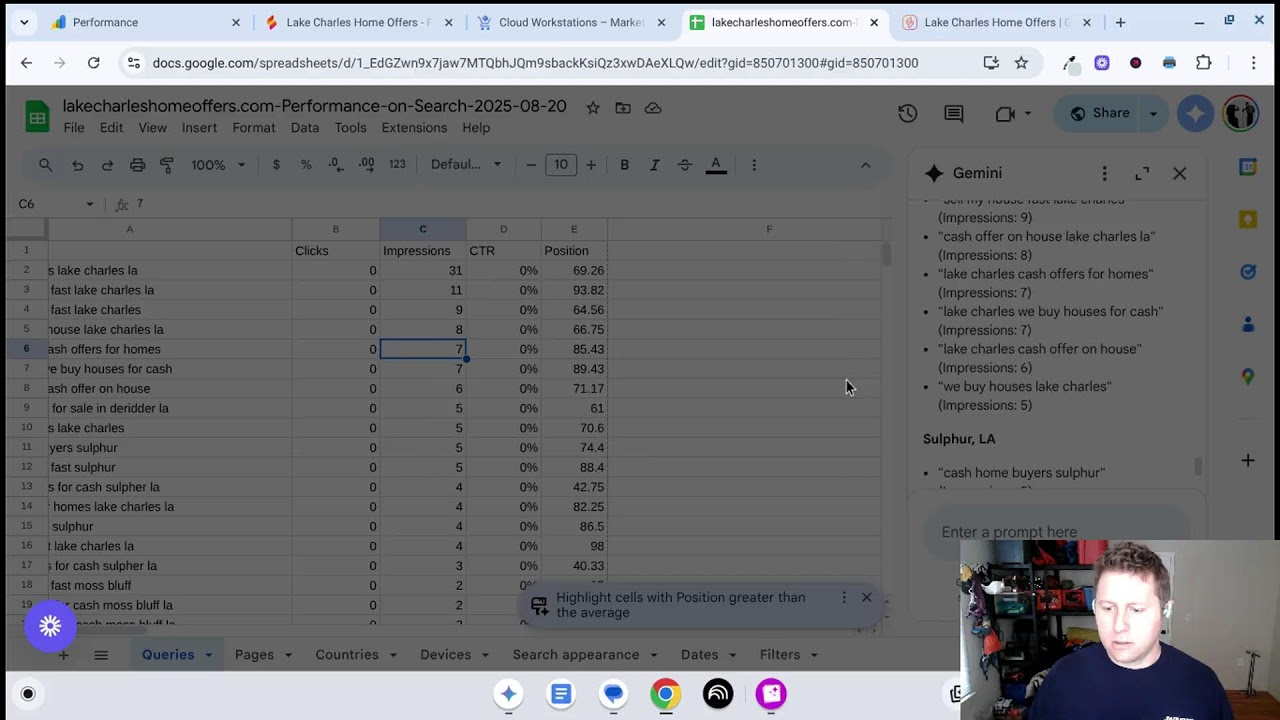This screenshot has width=1280, height=720.
Task: Start a Meet call from camera icon
Action: (x=1005, y=114)
